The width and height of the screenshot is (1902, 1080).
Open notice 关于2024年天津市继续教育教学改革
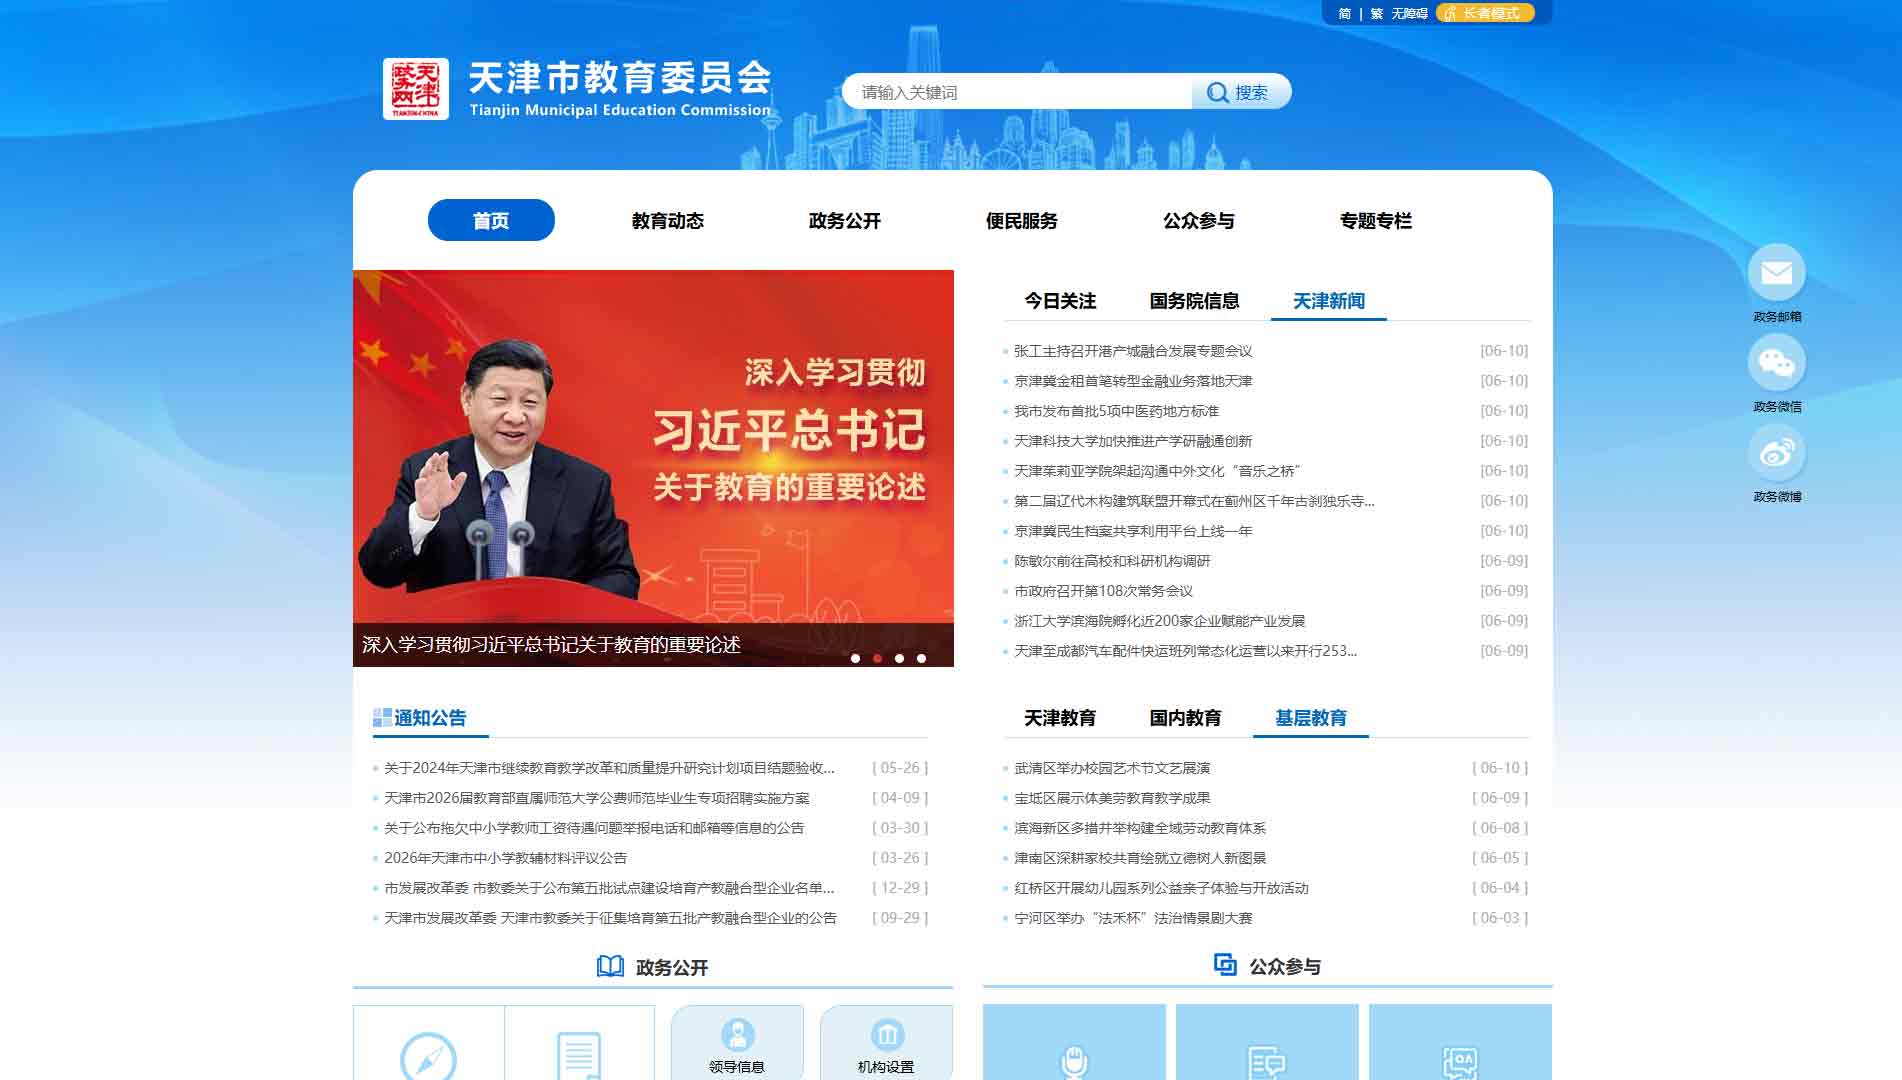pyautogui.click(x=609, y=768)
